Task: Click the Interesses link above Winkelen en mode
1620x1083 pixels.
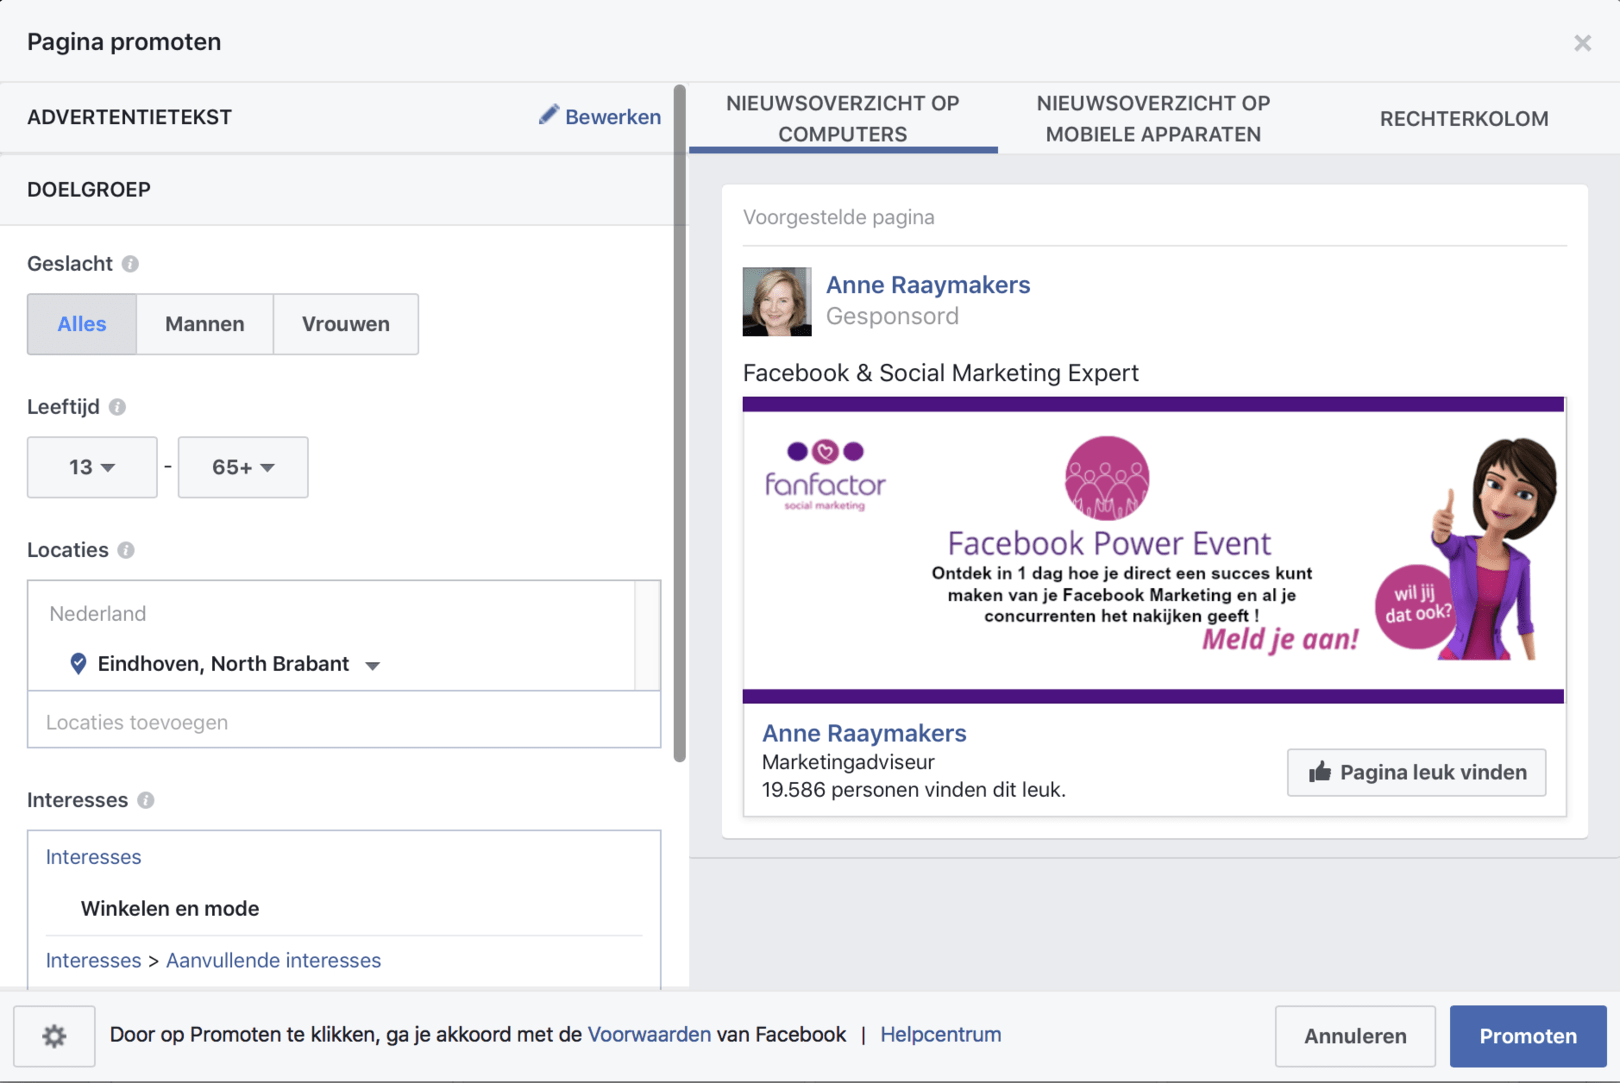Action: point(93,857)
